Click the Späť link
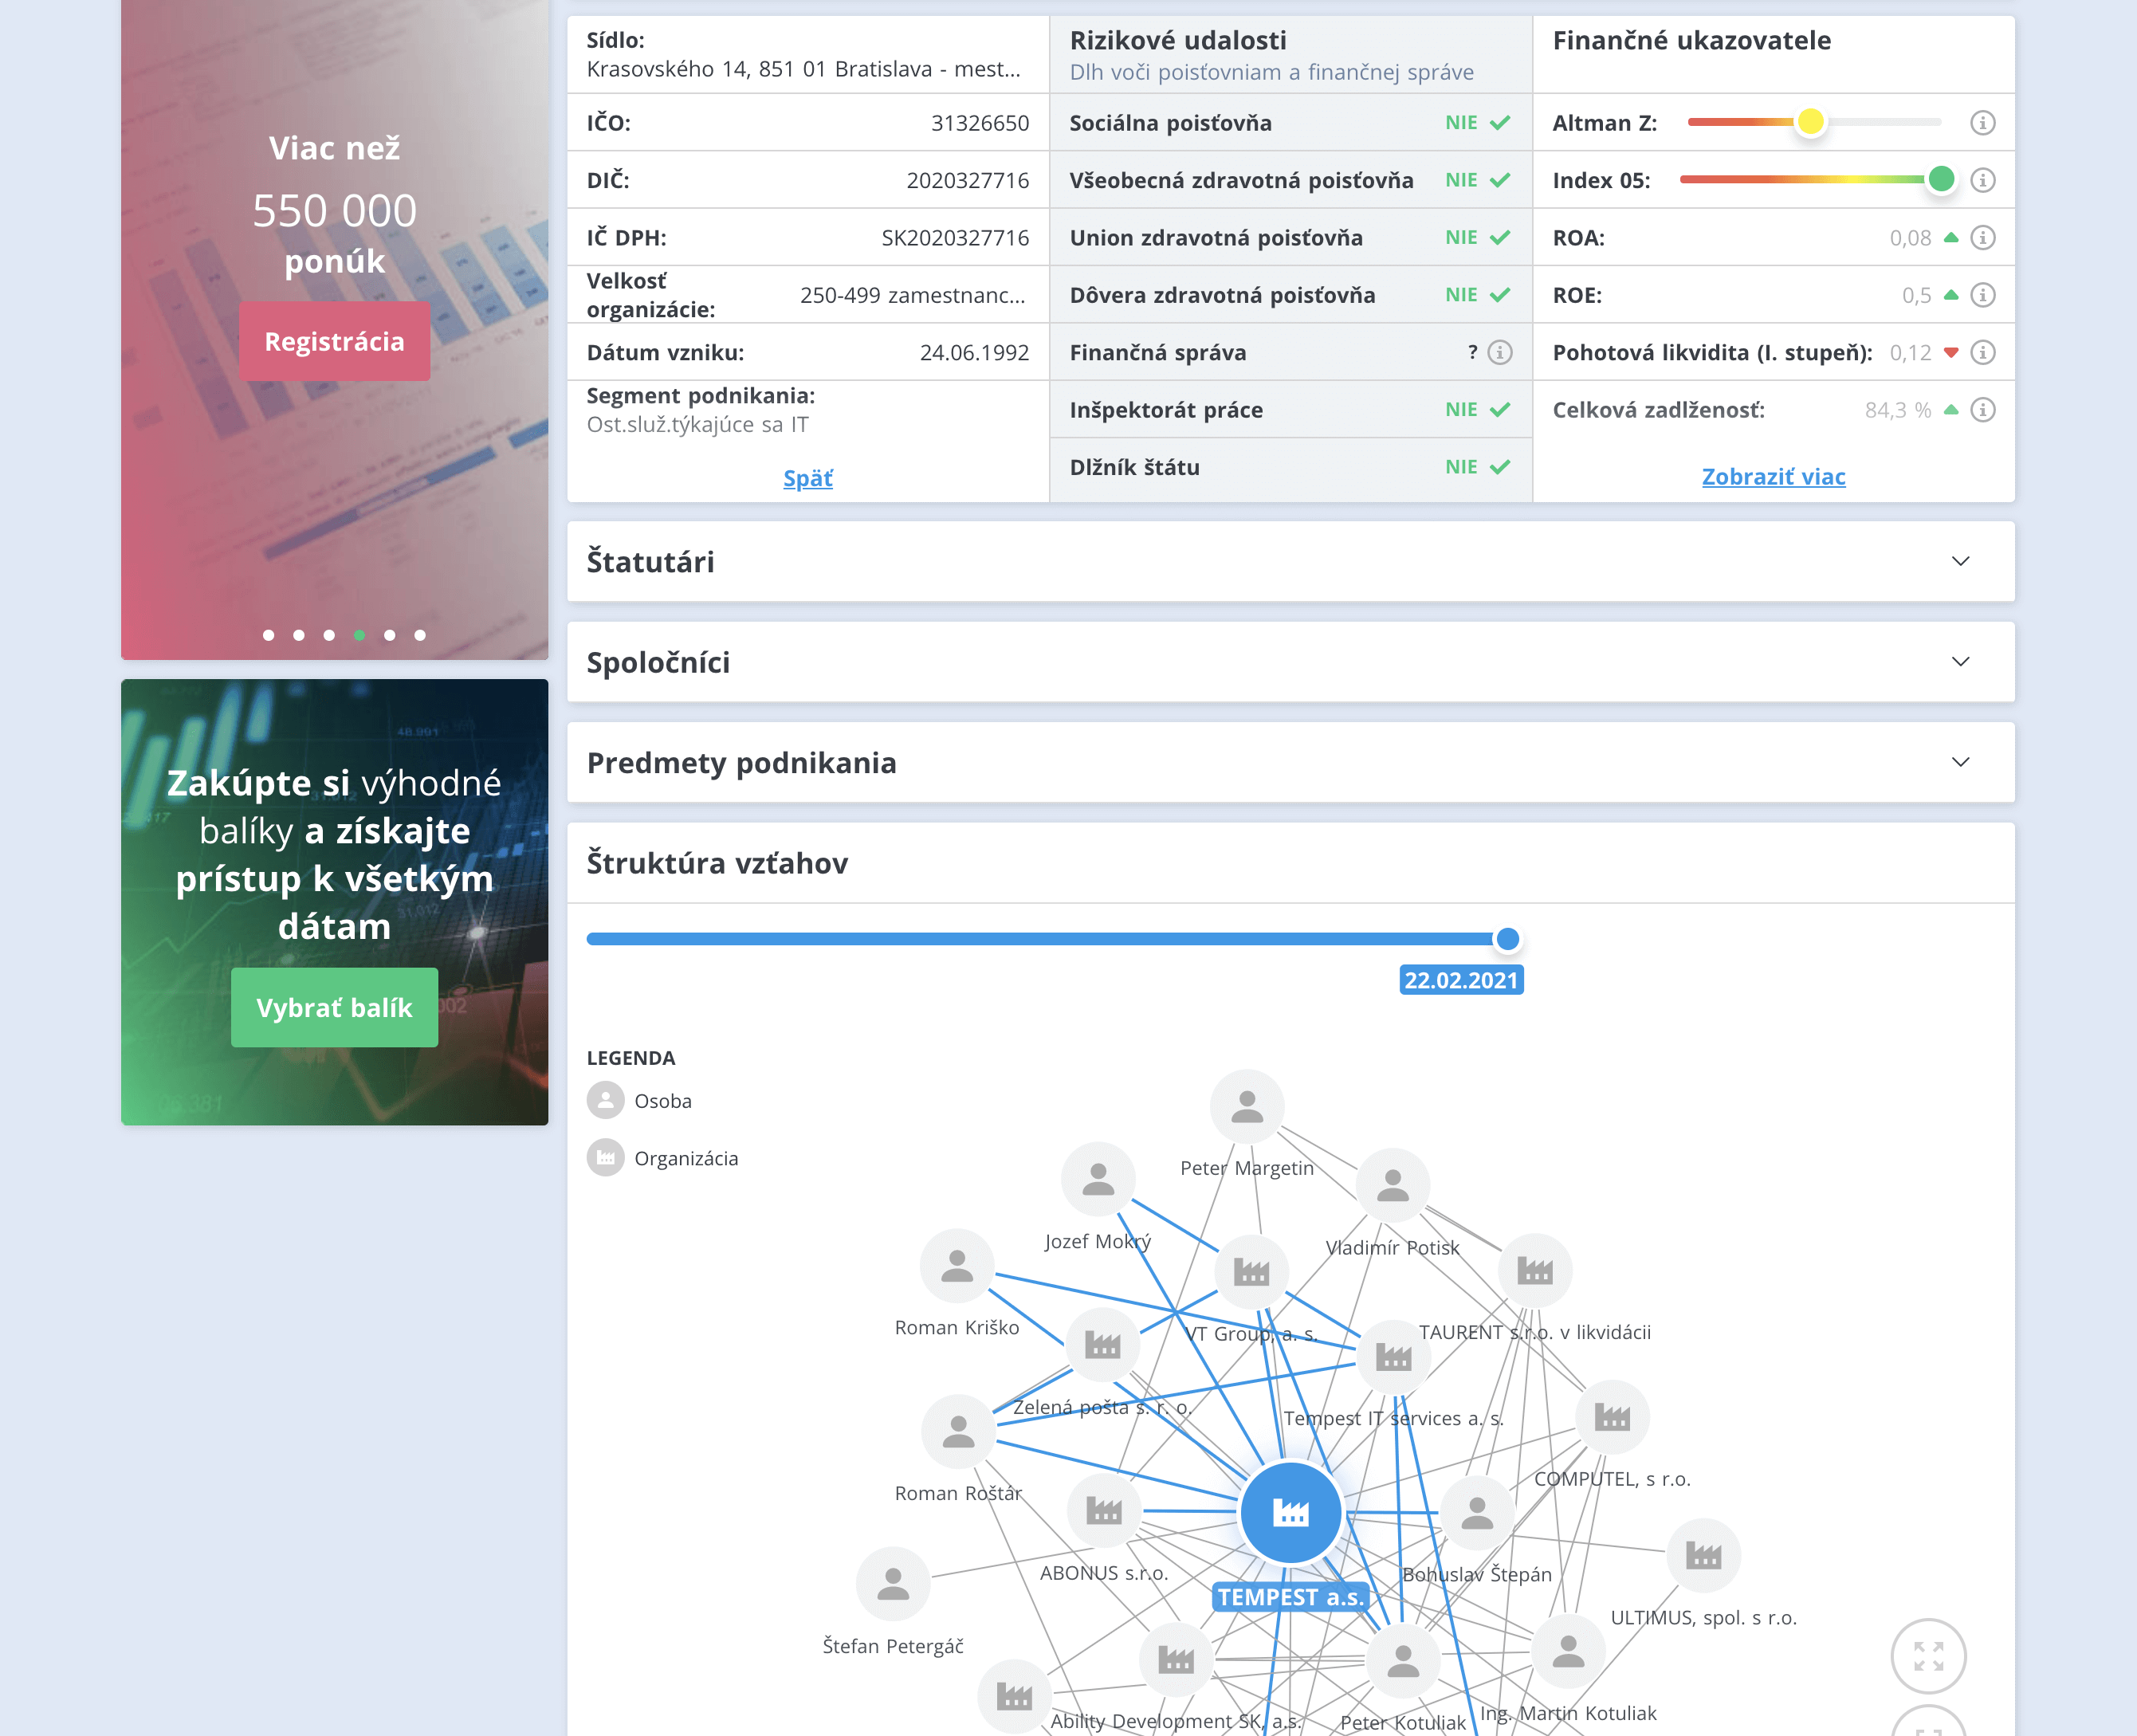The image size is (2137, 1736). pos(807,479)
